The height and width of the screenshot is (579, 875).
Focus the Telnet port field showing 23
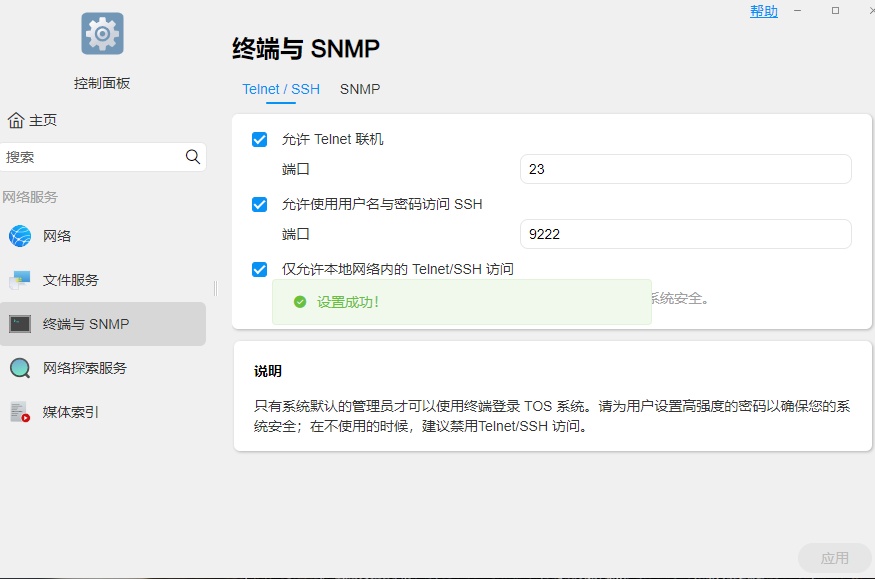(x=685, y=169)
